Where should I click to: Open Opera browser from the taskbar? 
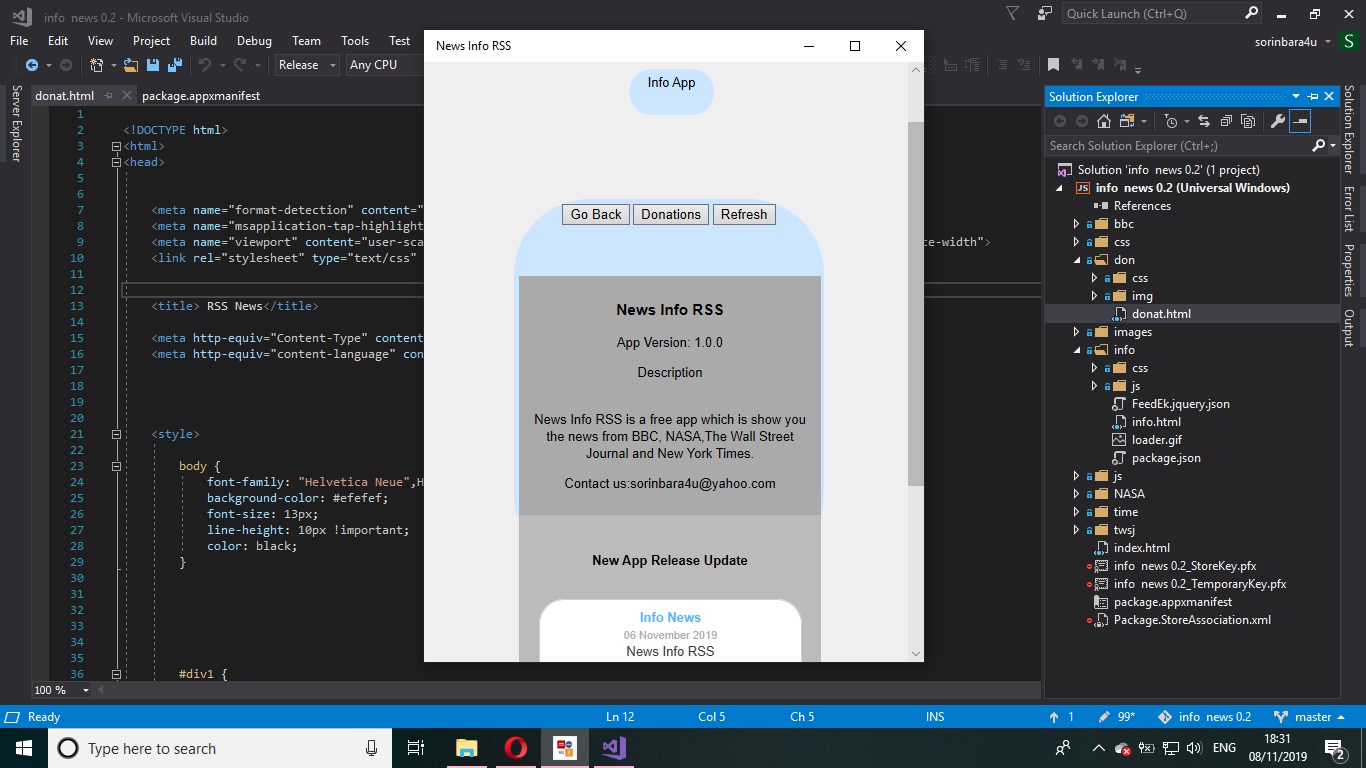[515, 747]
